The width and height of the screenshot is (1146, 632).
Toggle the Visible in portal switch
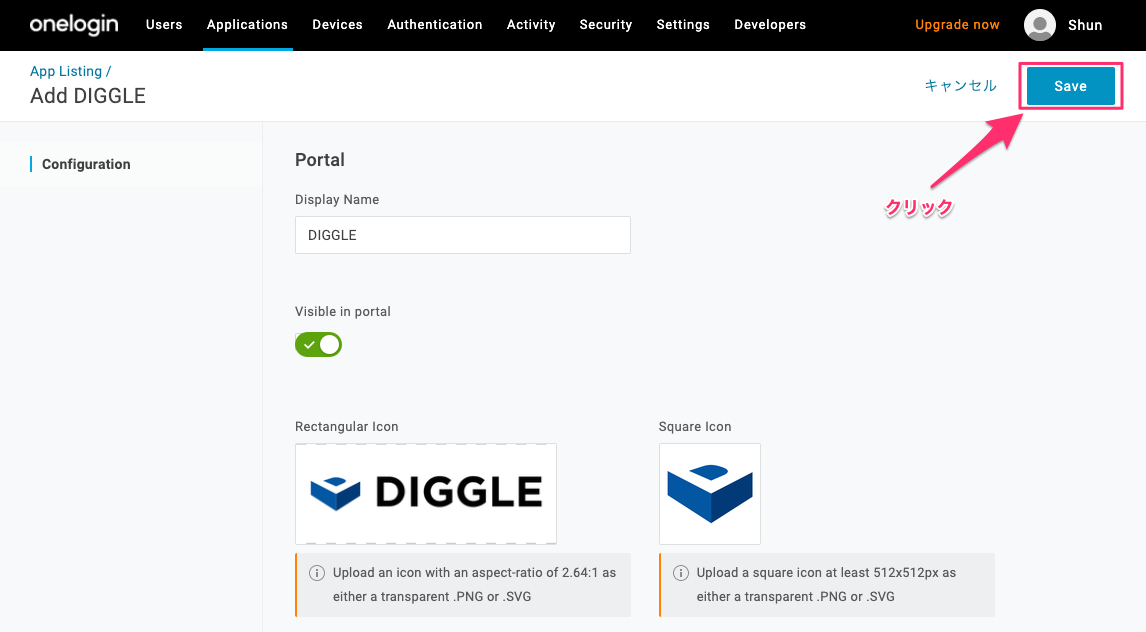point(318,345)
